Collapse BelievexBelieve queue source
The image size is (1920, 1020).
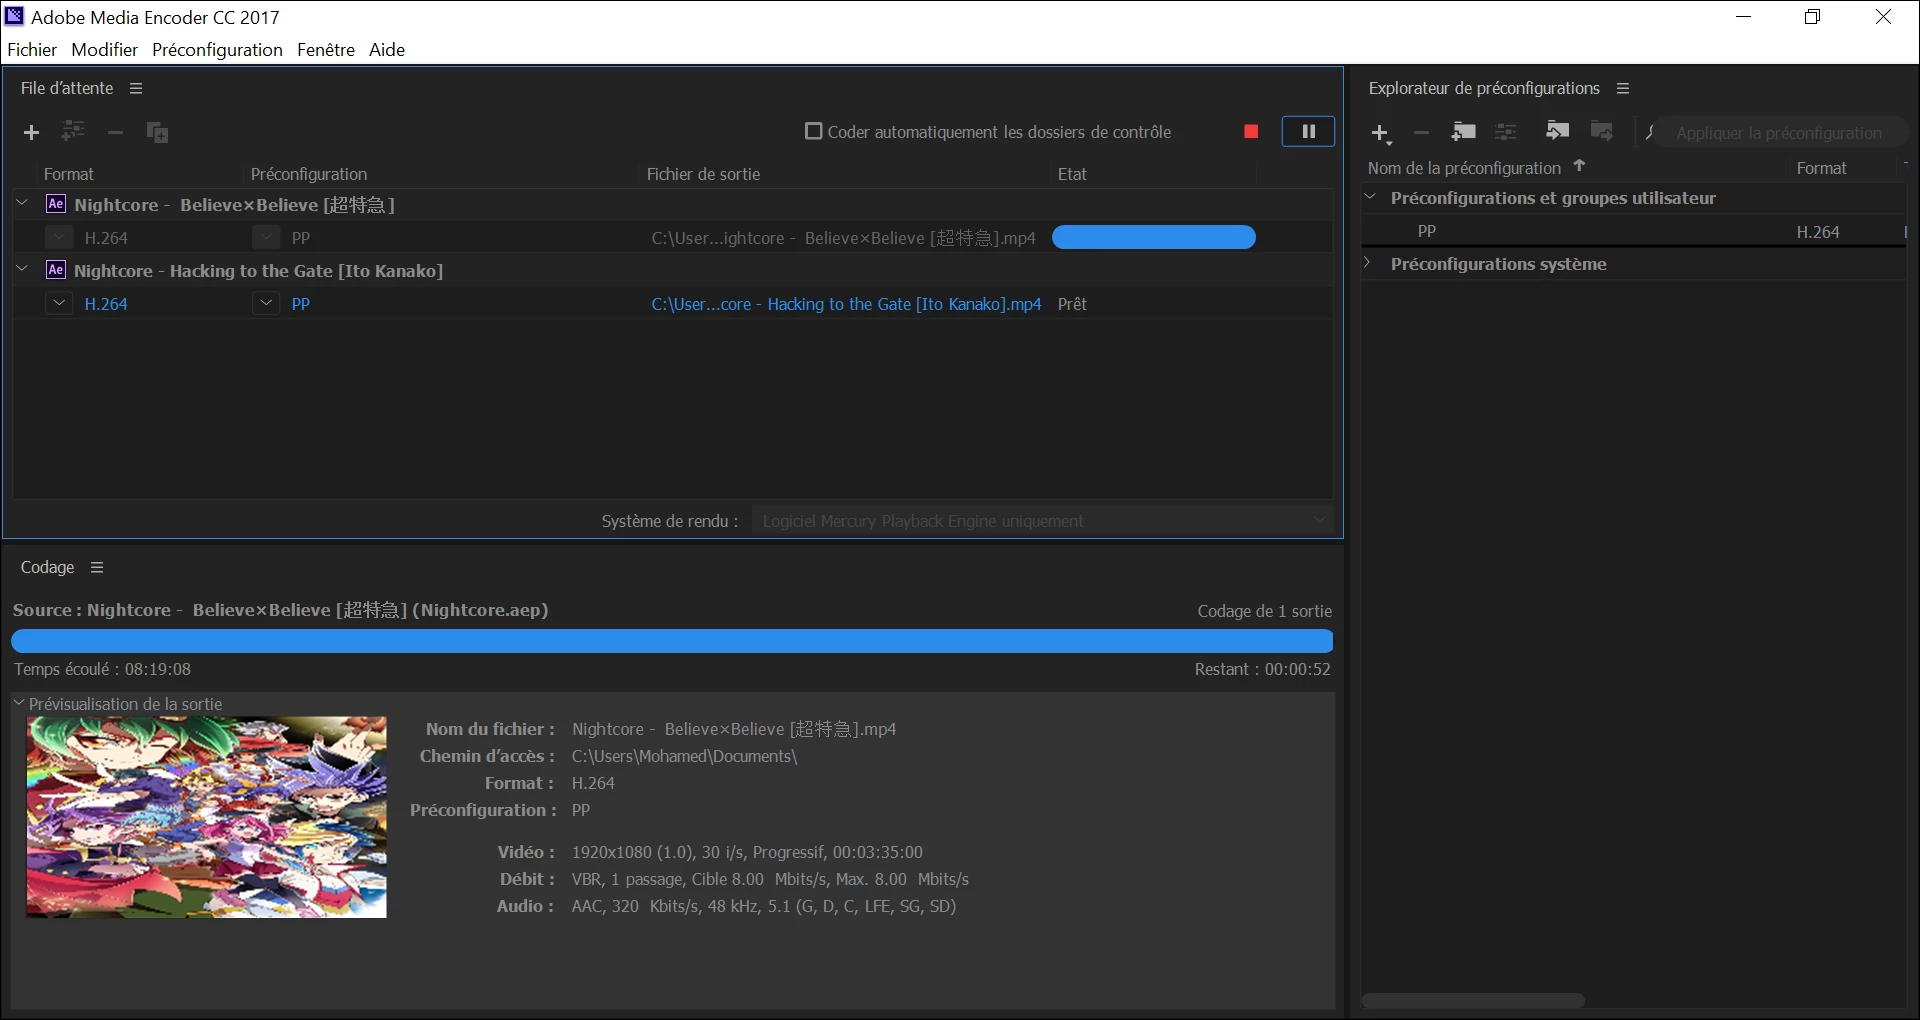click(22, 203)
